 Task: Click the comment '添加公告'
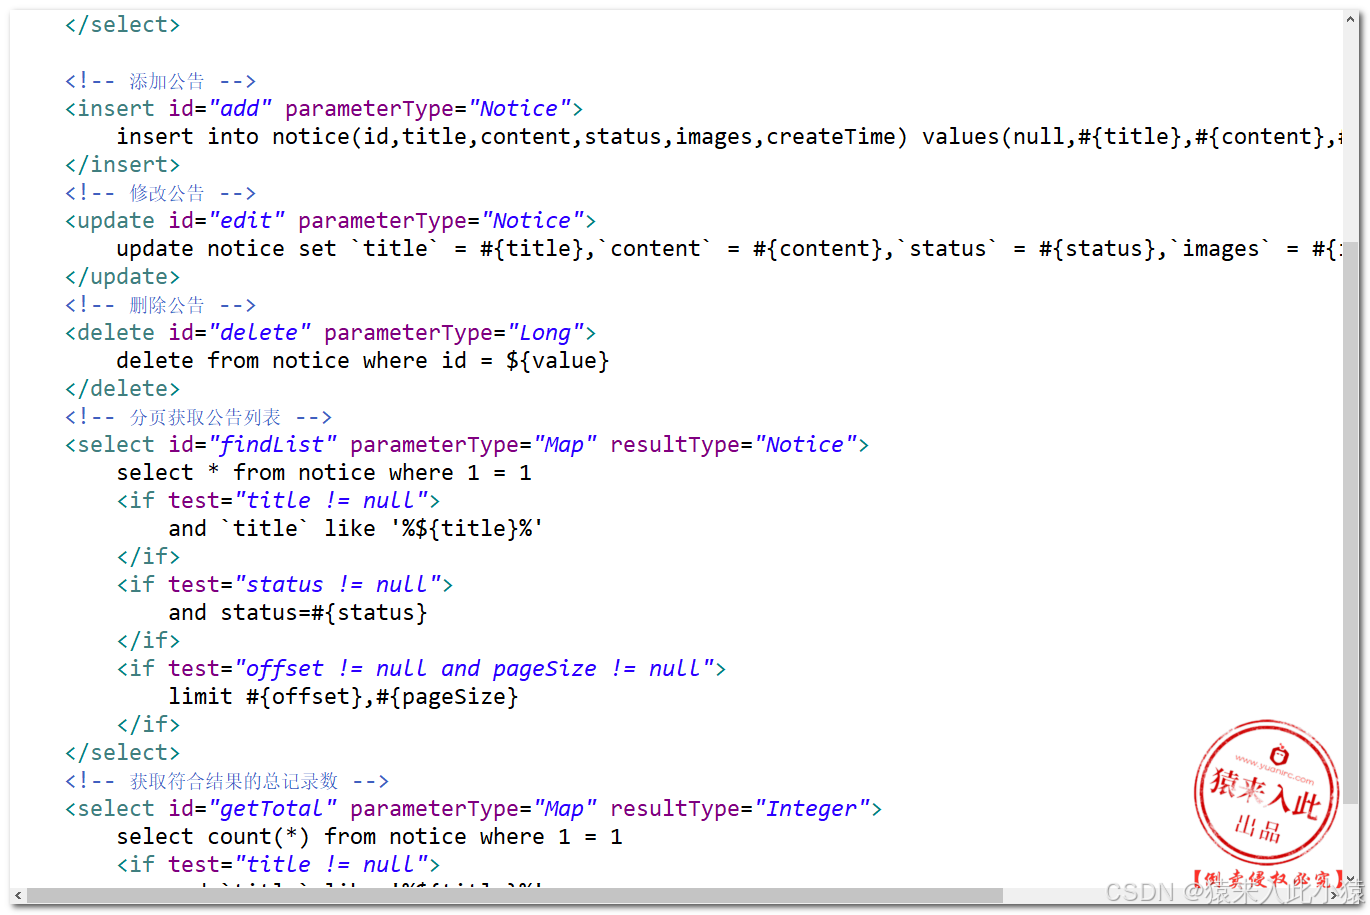(x=161, y=81)
